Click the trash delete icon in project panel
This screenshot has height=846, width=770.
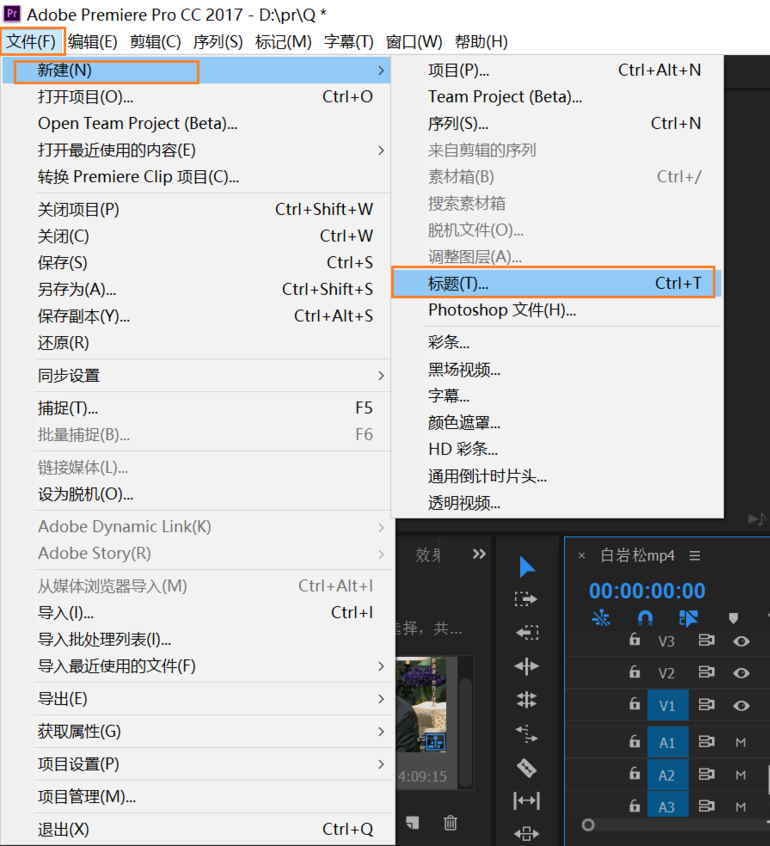point(450,822)
